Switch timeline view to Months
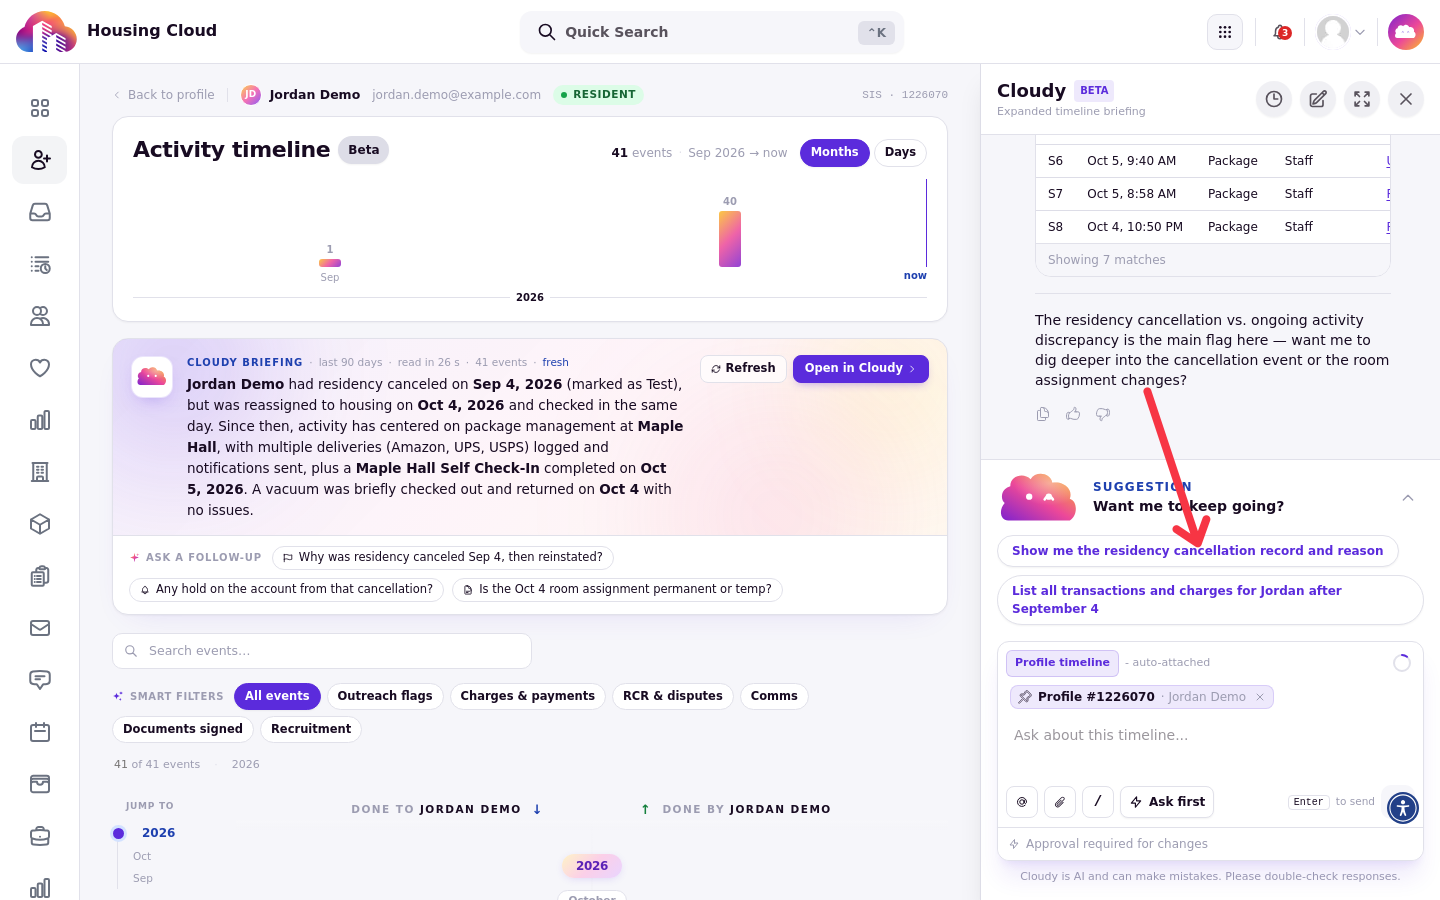Viewport: 1440px width, 900px height. point(834,153)
